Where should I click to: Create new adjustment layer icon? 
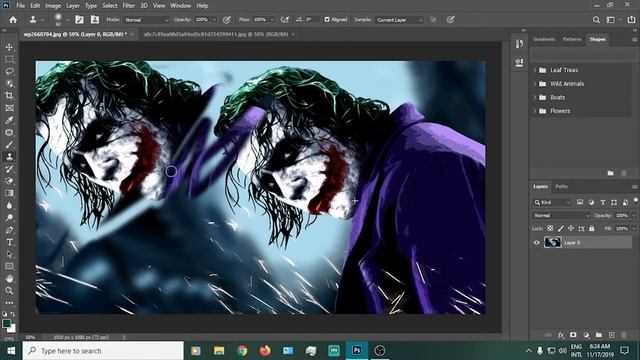click(586, 335)
